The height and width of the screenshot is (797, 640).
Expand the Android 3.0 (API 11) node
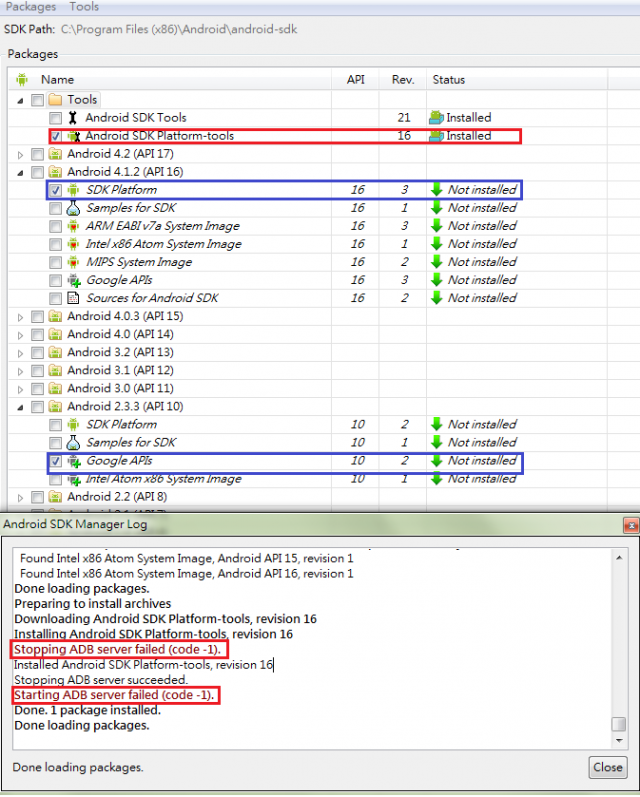coord(20,389)
